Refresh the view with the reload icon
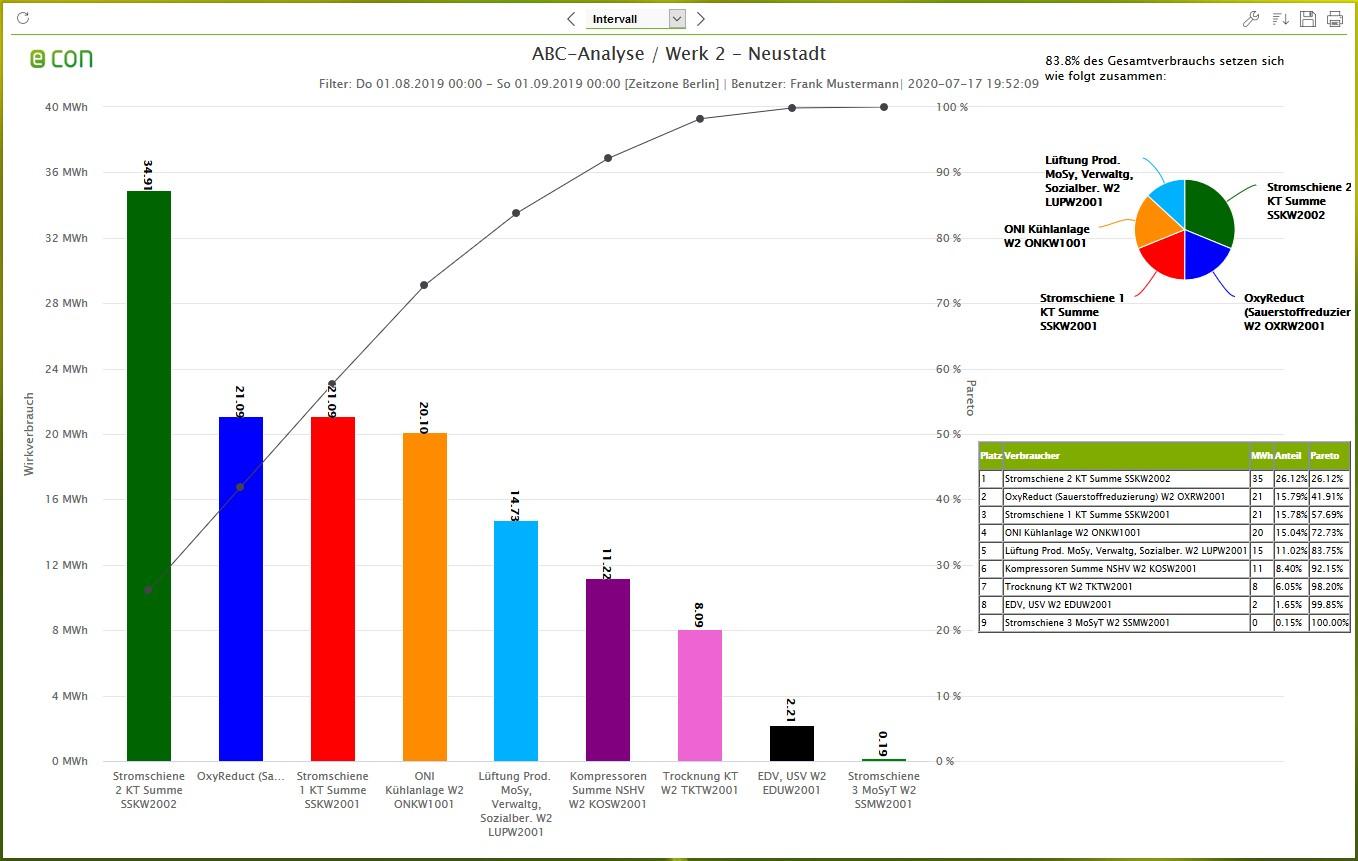 click(x=22, y=16)
